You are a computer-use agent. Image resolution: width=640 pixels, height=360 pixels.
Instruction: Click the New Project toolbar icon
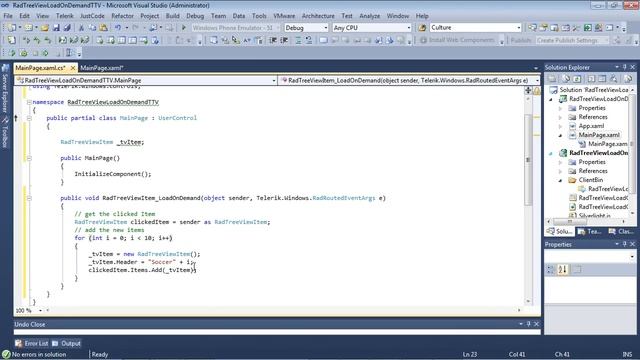coord(11,28)
